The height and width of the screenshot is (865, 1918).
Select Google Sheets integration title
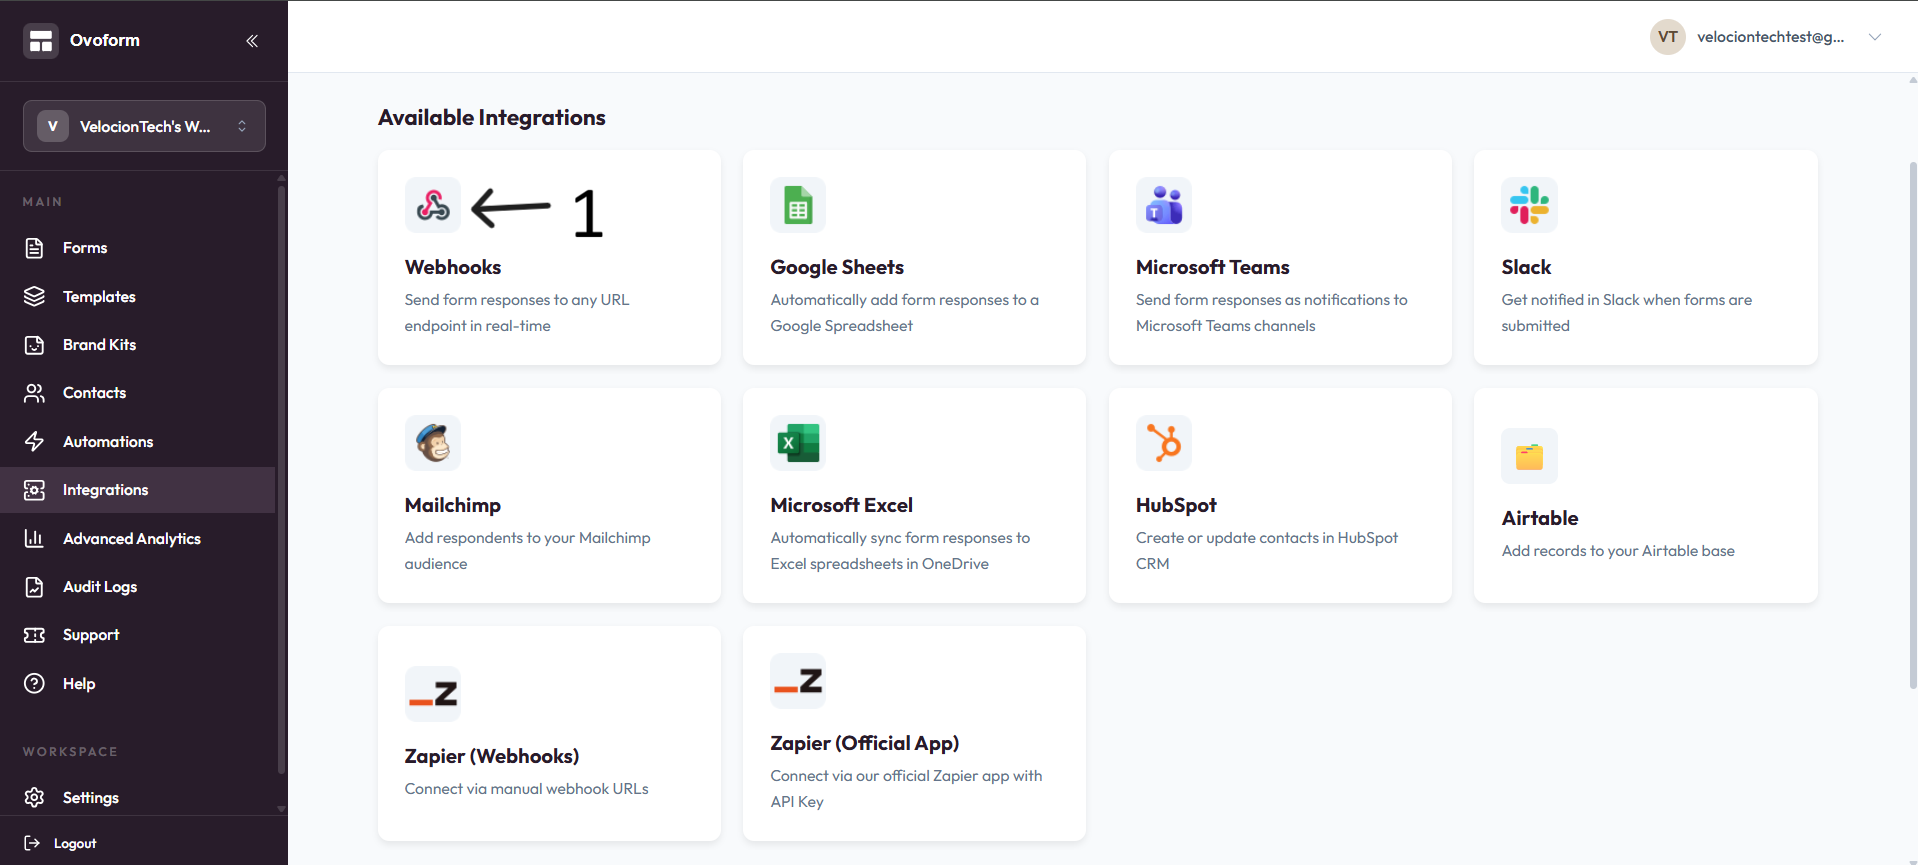tap(837, 267)
